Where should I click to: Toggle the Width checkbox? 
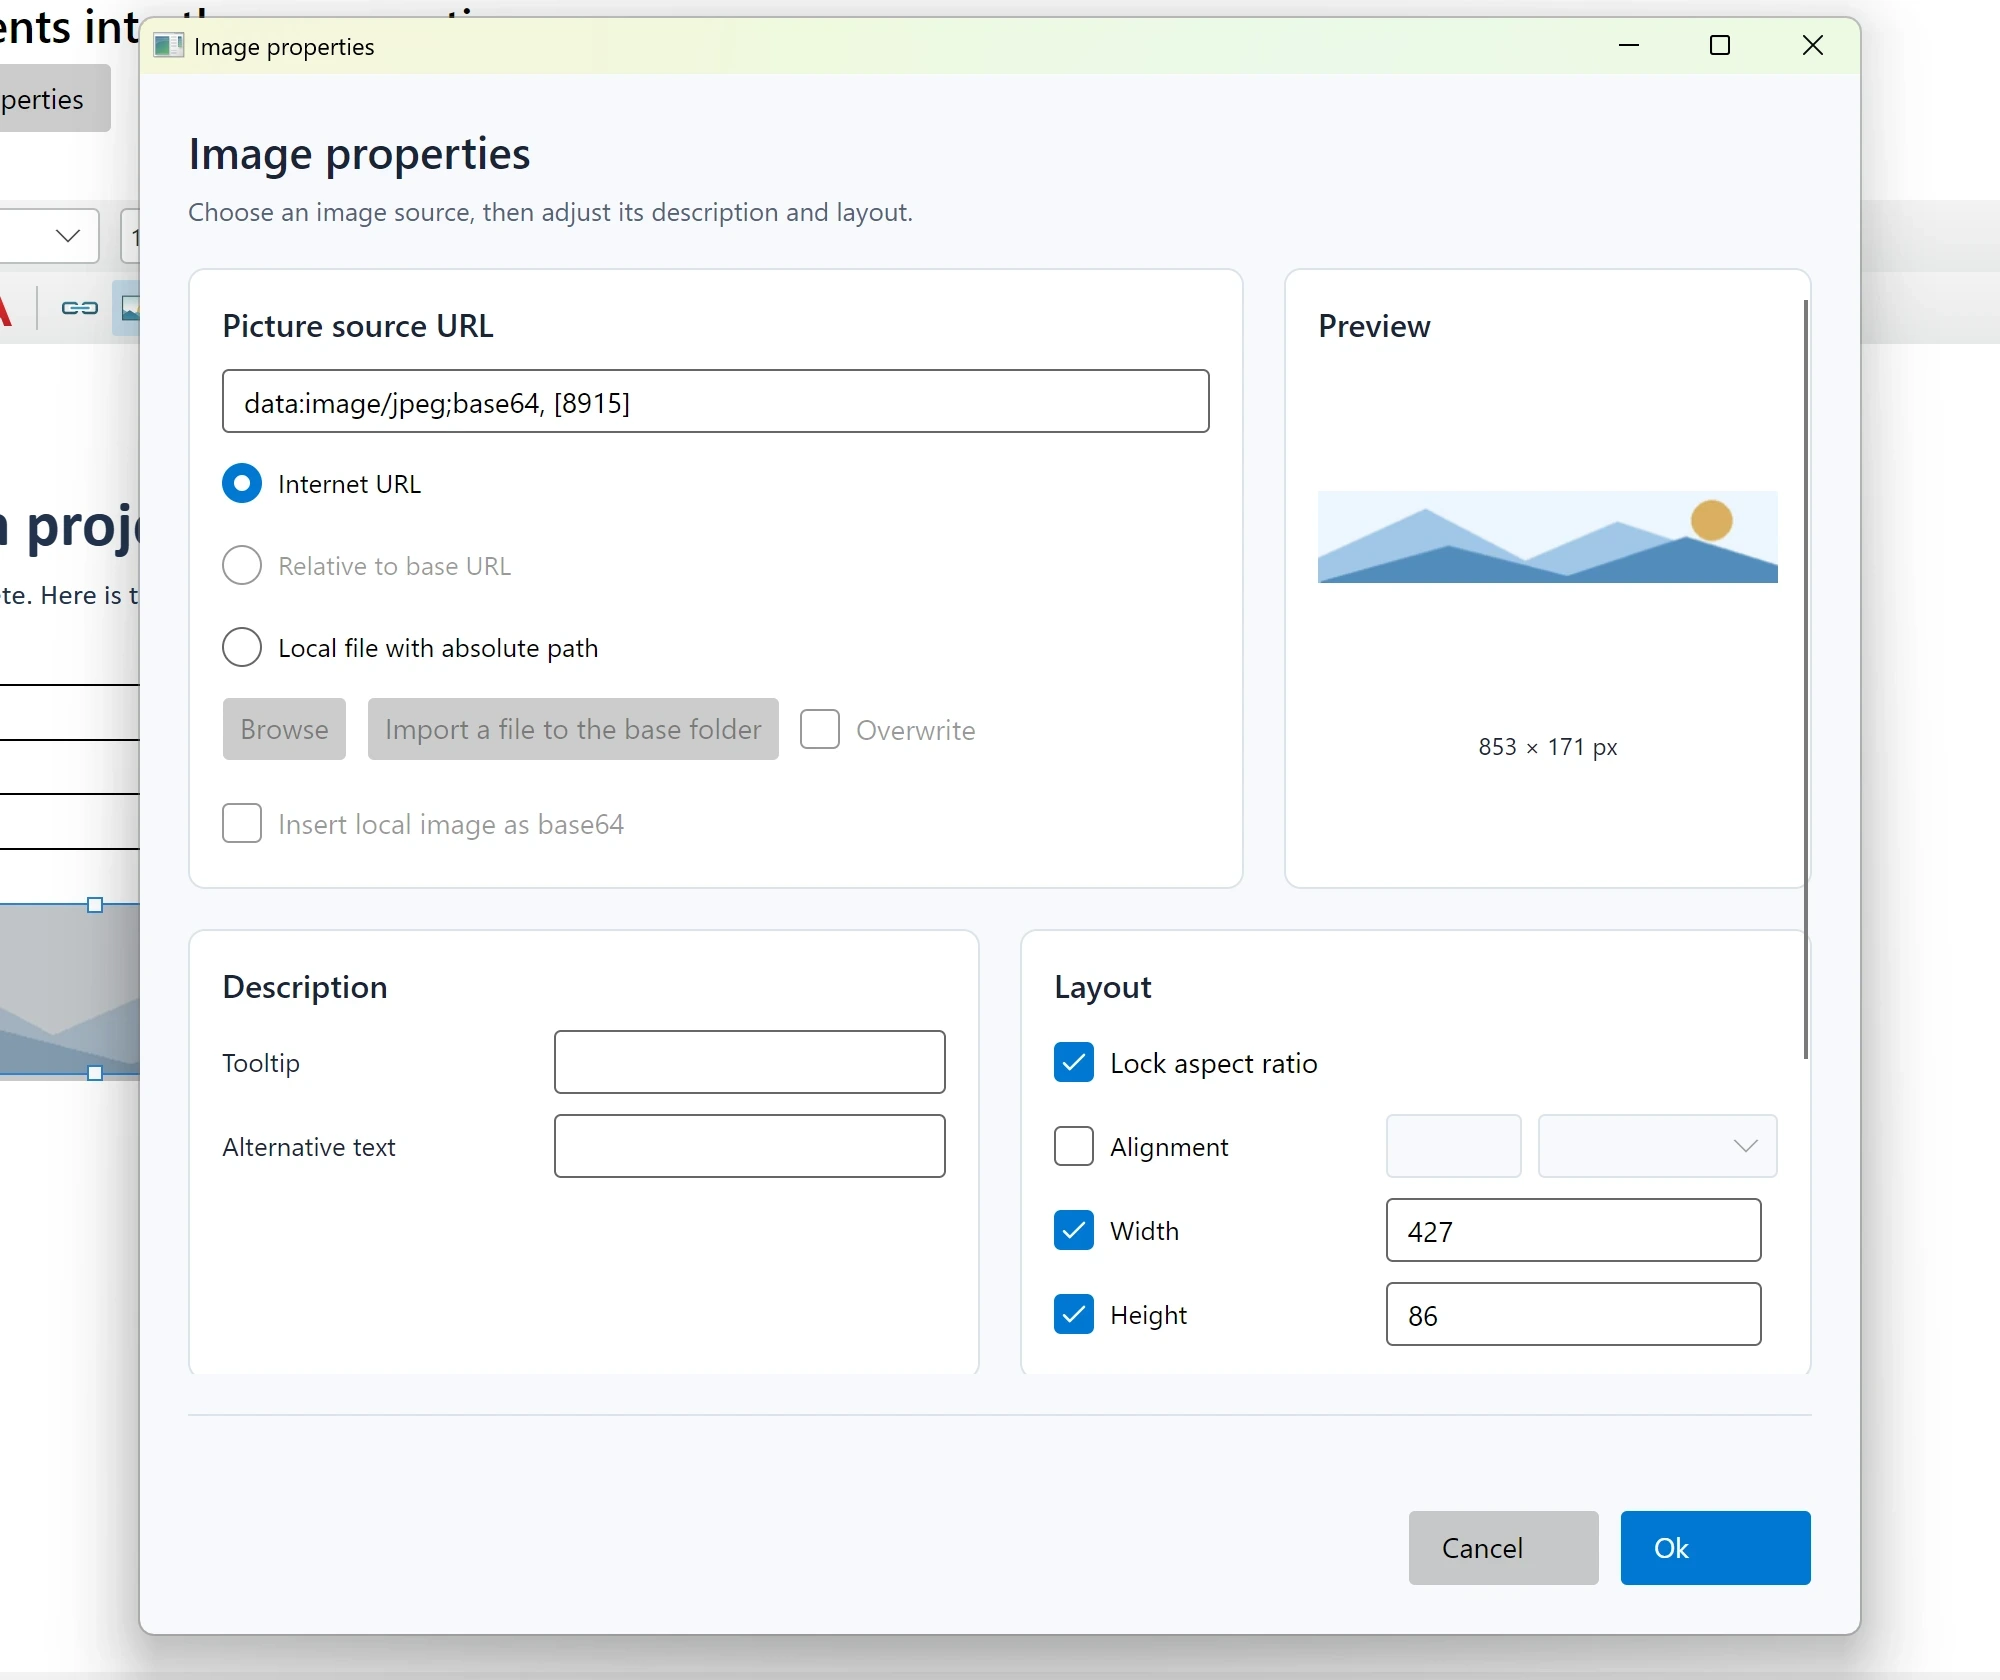tap(1074, 1231)
